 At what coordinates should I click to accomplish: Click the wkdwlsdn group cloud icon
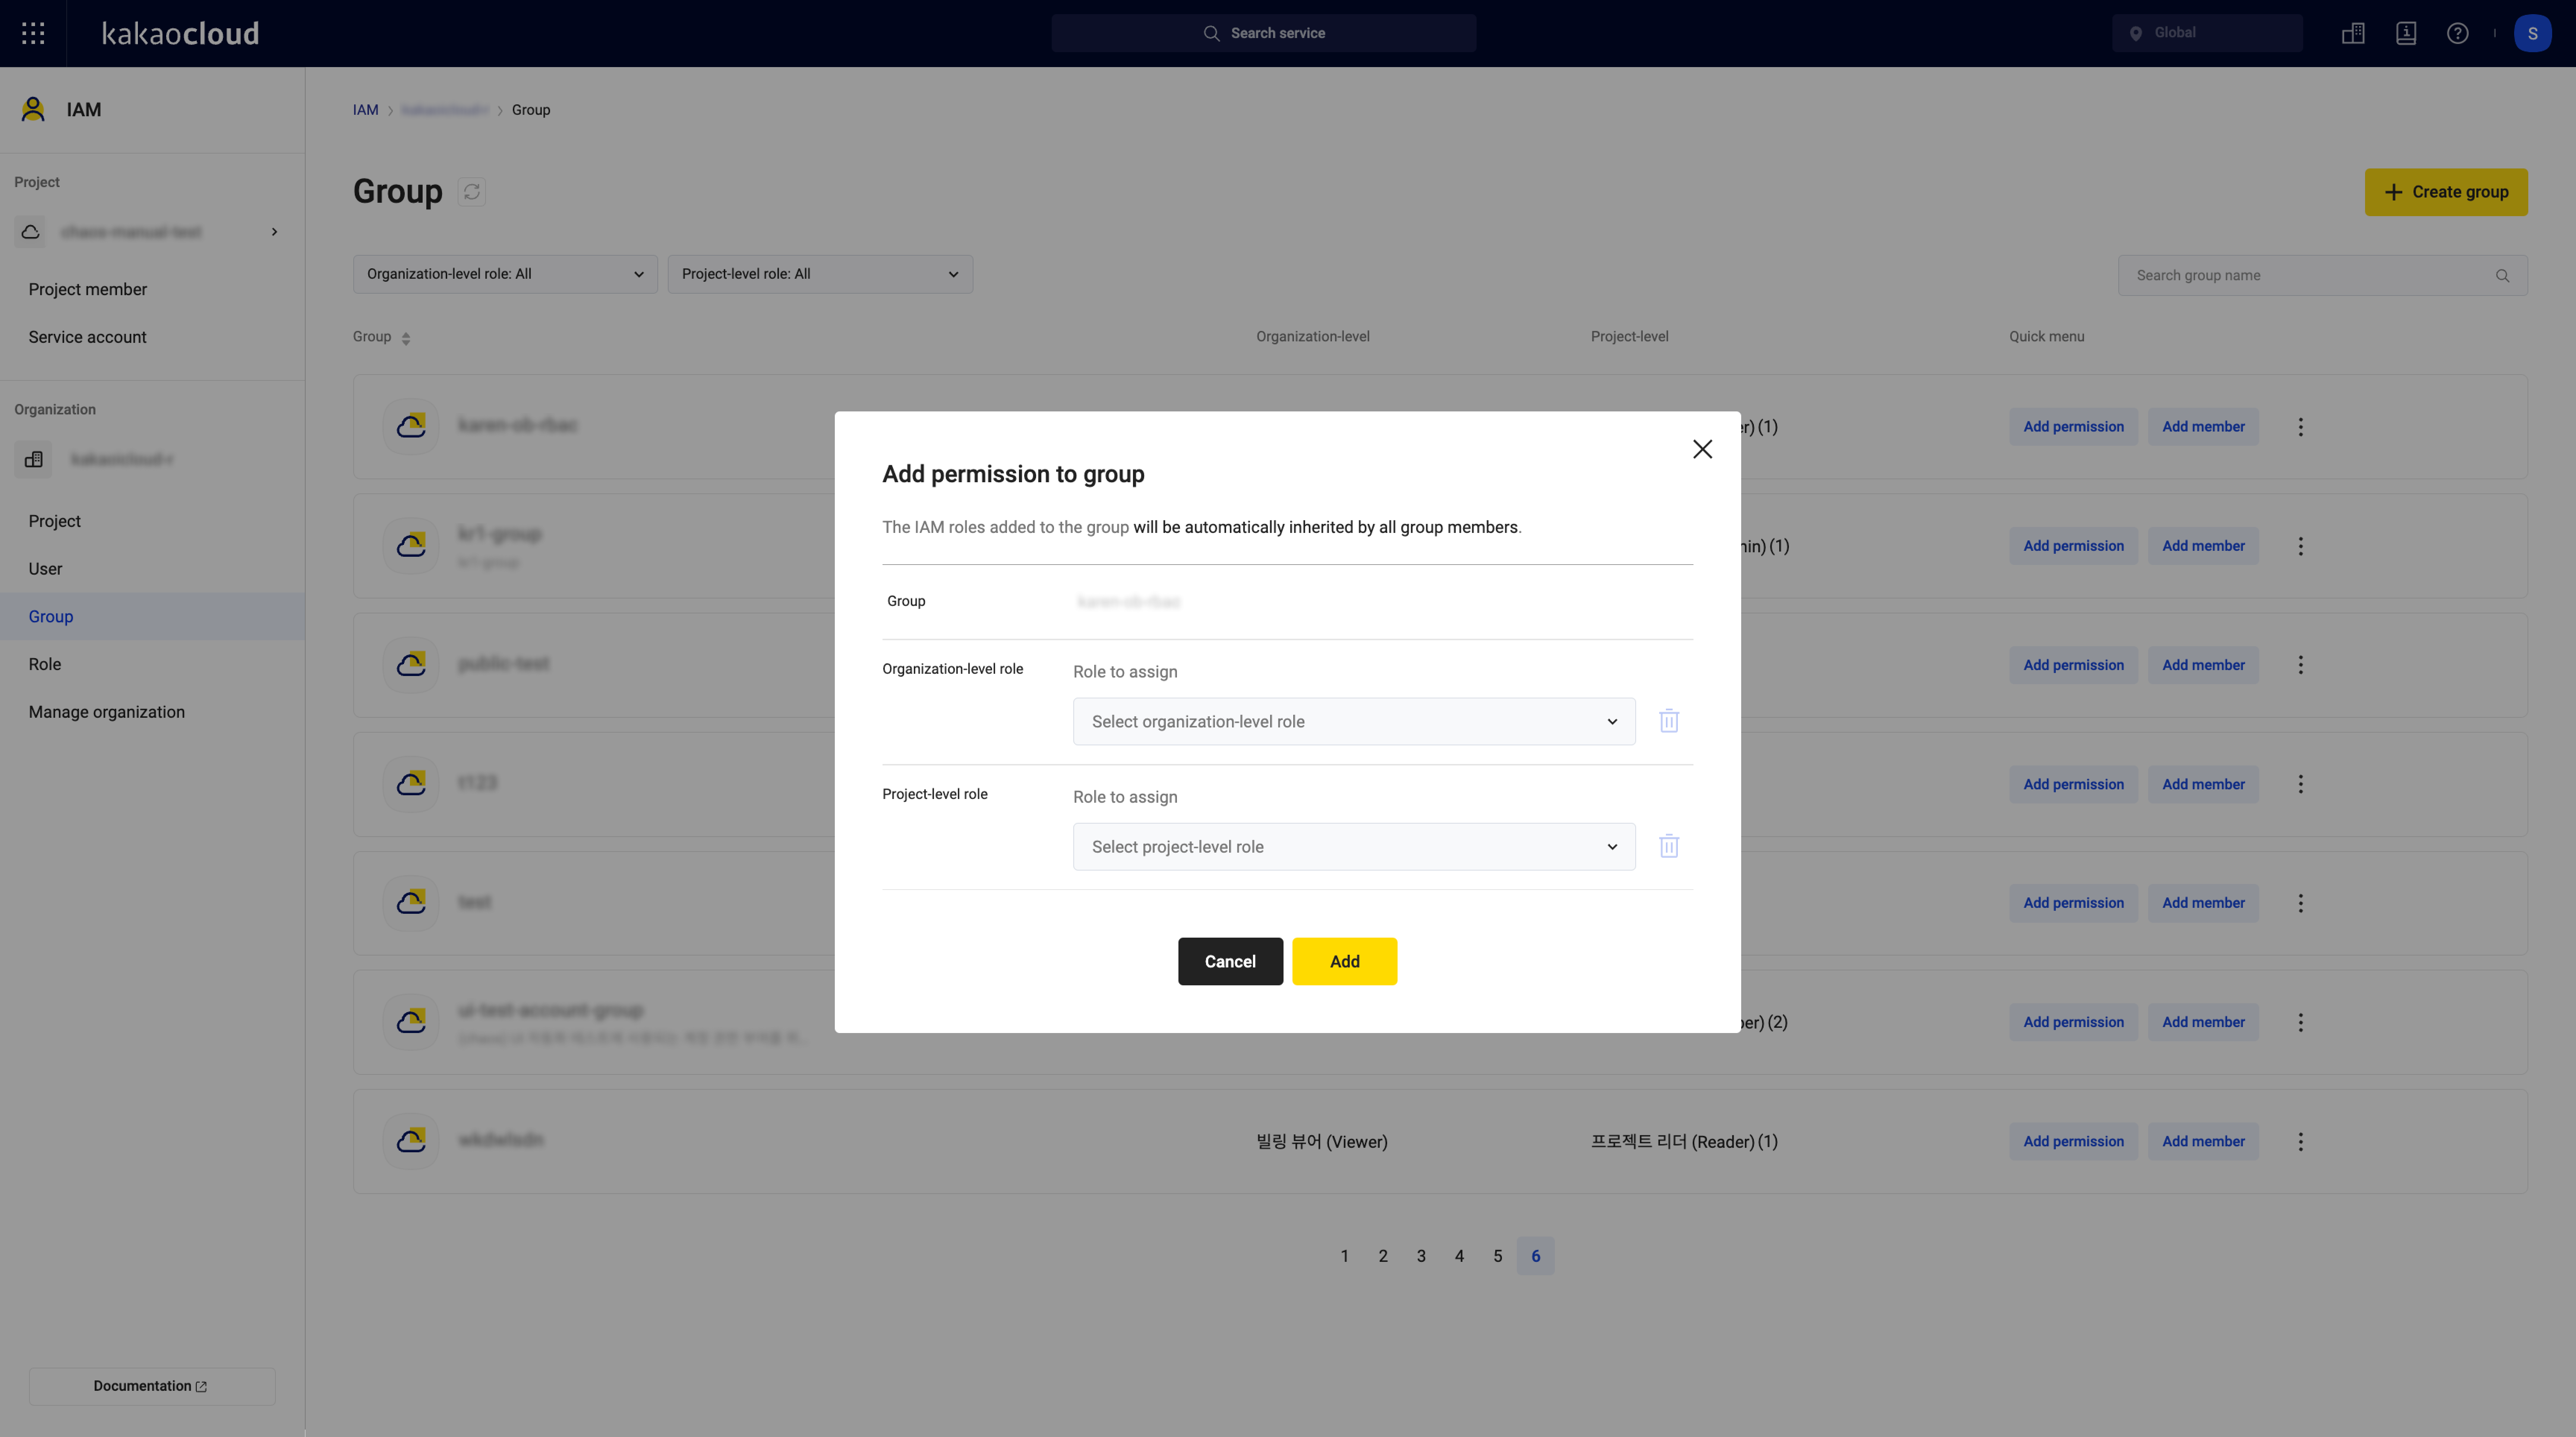411,1141
